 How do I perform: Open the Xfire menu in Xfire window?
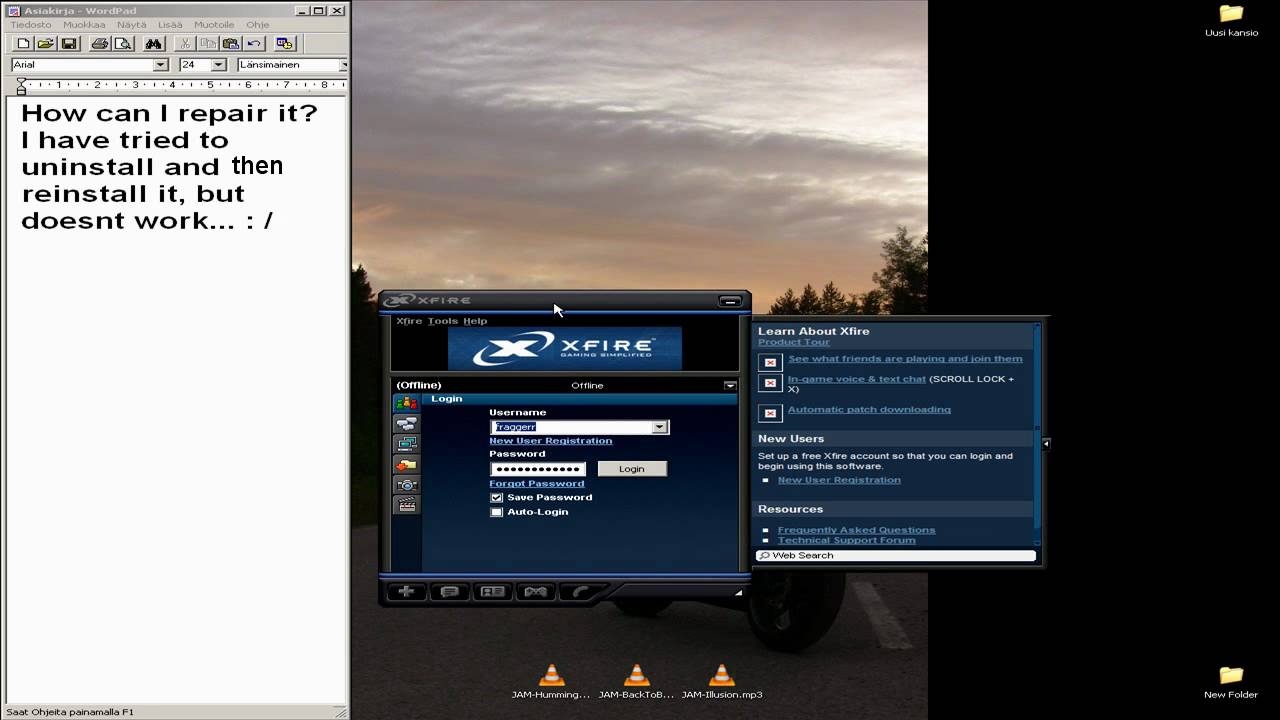pos(409,321)
